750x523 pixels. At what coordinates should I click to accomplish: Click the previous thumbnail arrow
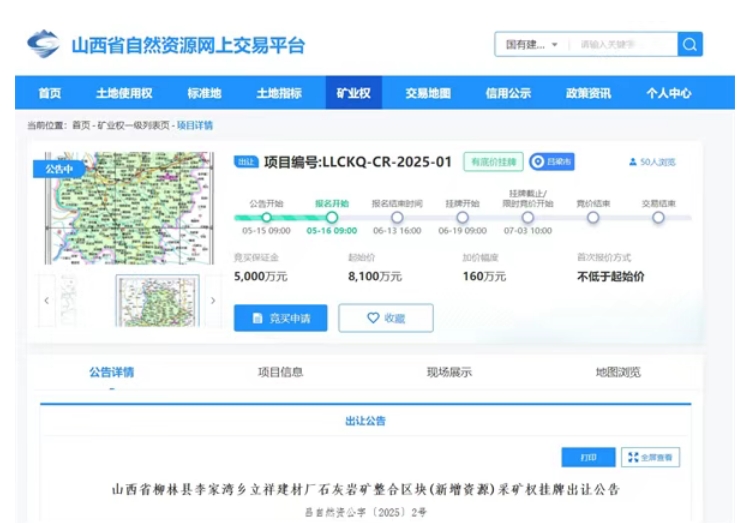click(x=47, y=300)
